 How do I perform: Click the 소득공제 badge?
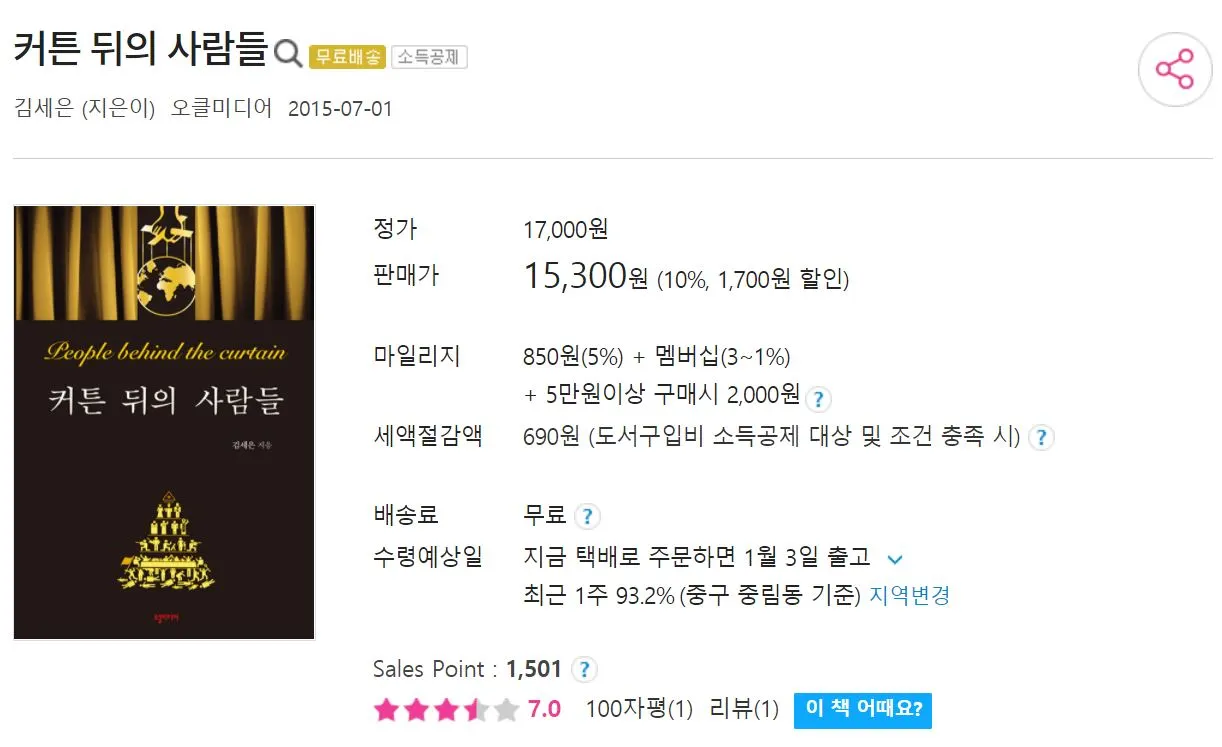click(x=428, y=57)
